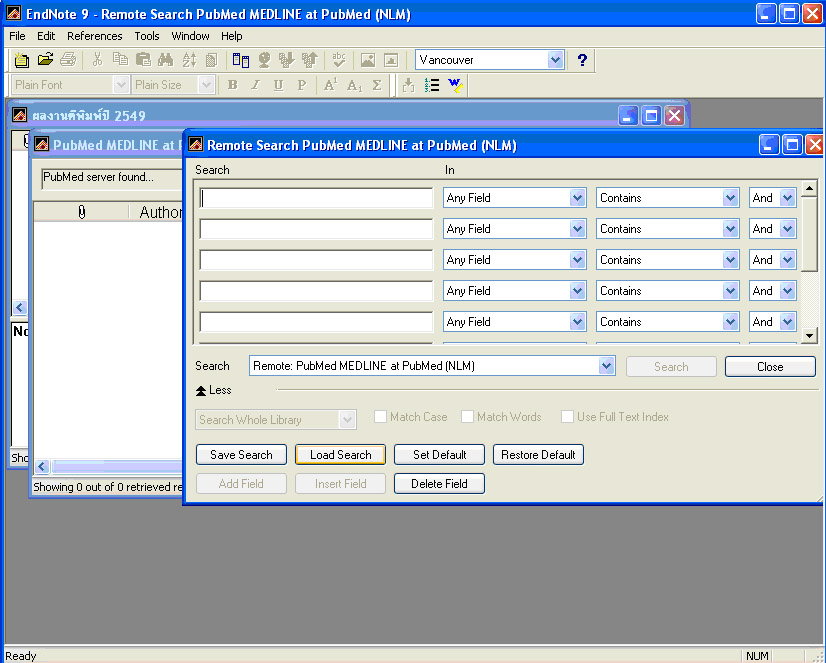This screenshot has height=663, width=826.
Task: Click the question mark Help icon
Action: point(582,60)
